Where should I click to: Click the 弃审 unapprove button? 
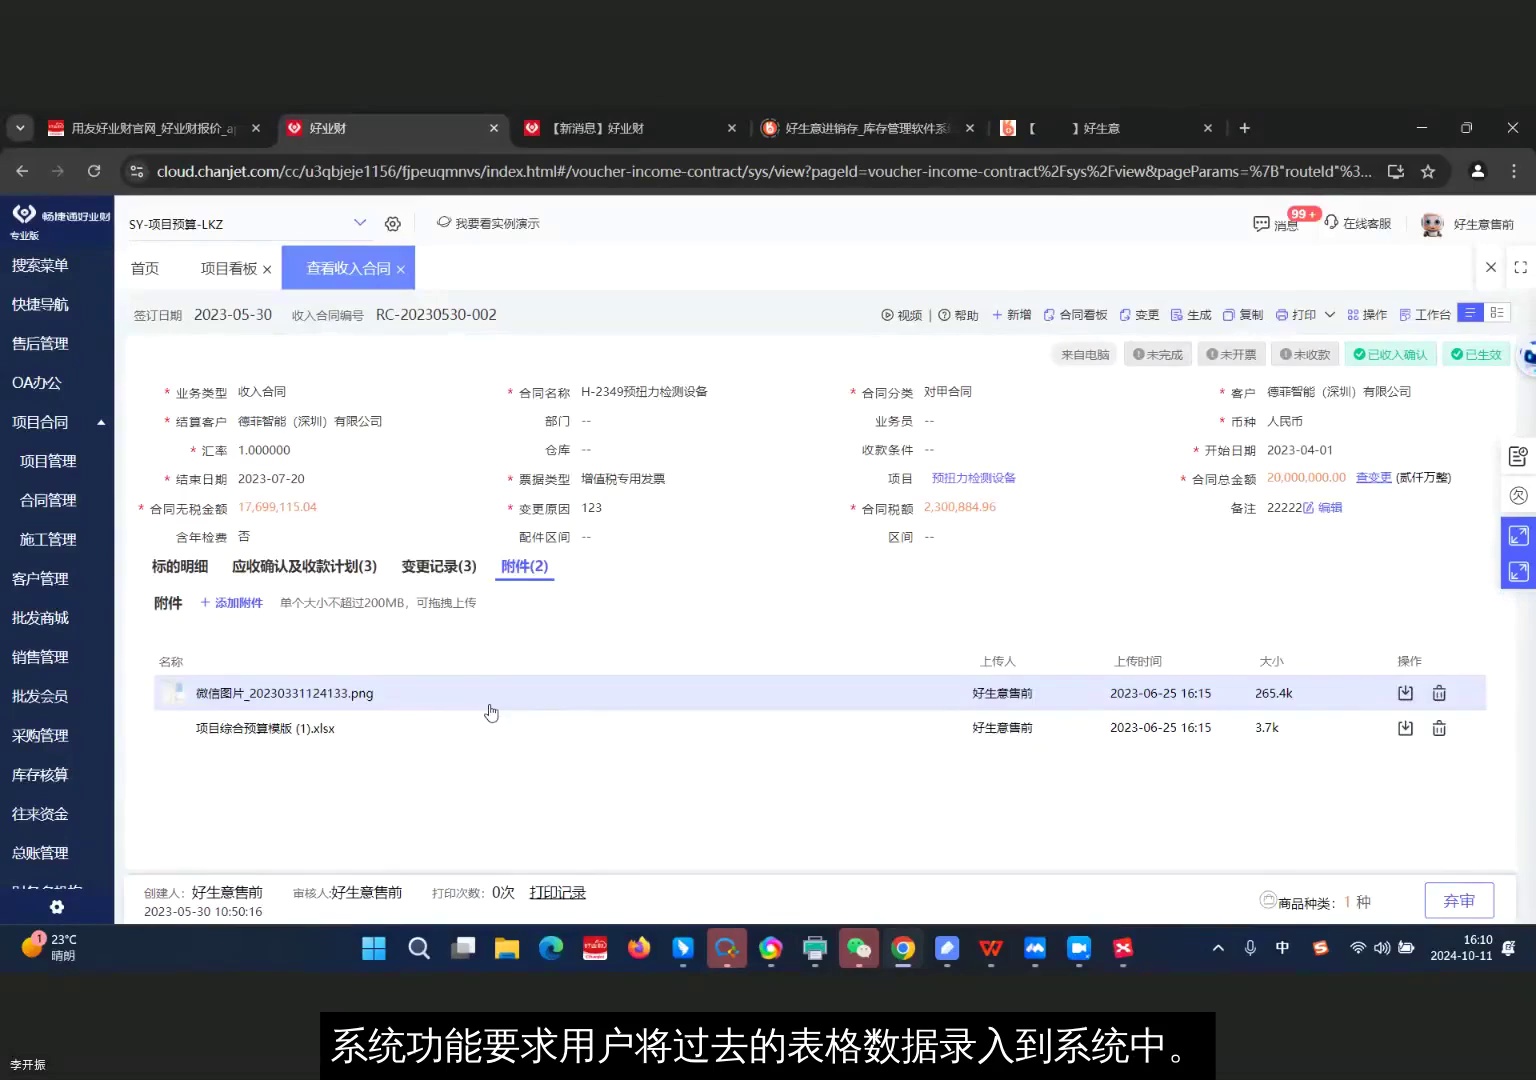coord(1459,899)
